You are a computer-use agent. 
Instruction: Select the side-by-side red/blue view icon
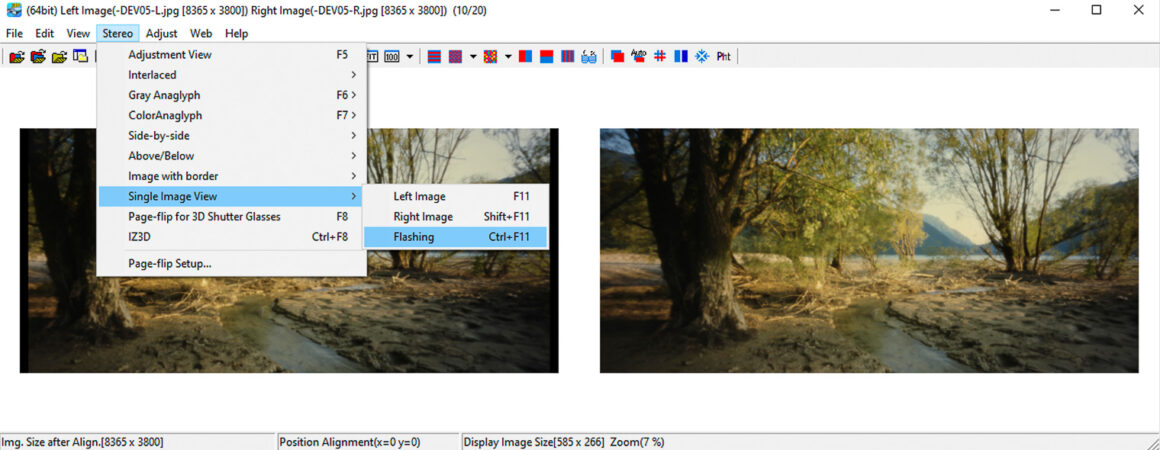pos(525,57)
